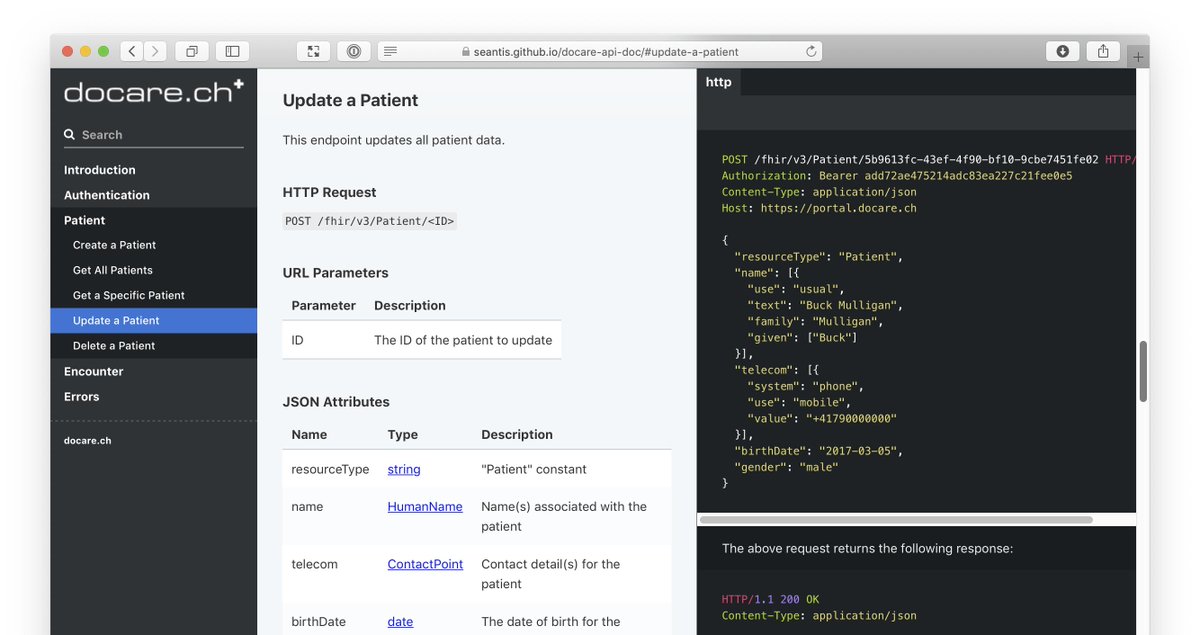1200x635 pixels.
Task: Click the Update a Patient heading
Action: click(x=351, y=100)
